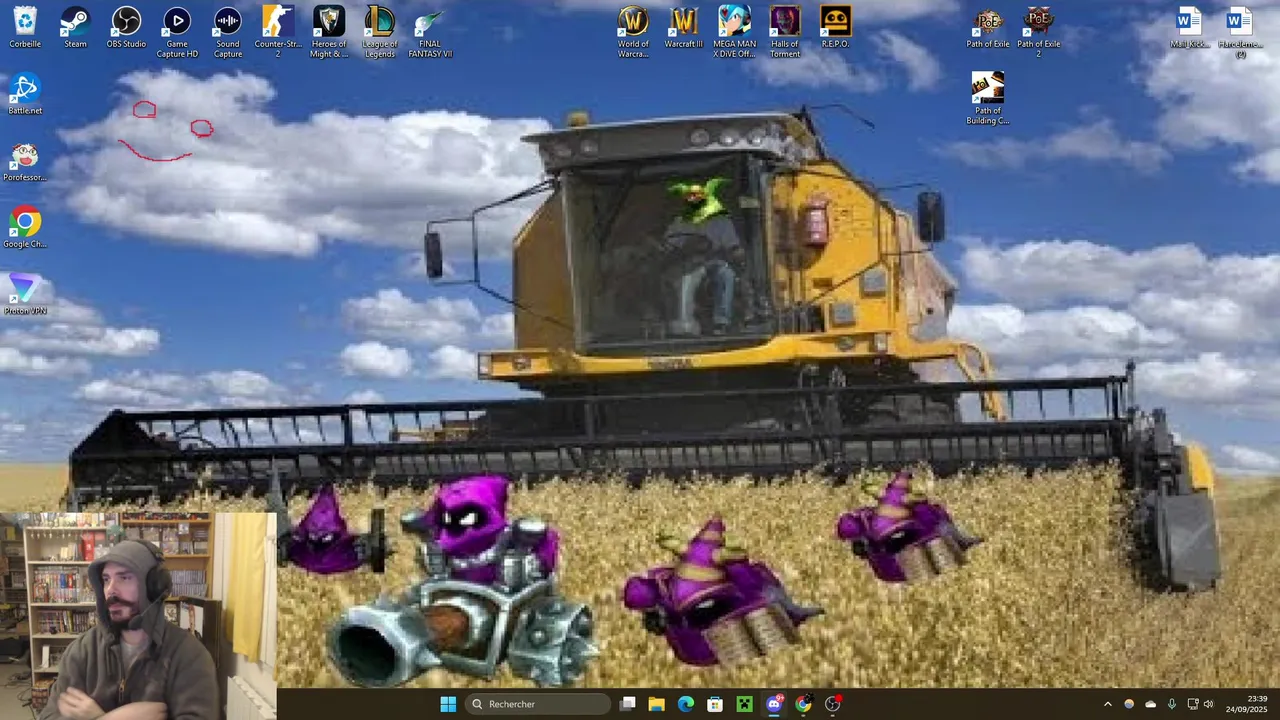
Task: Select the Heroes of Might & Magic shortcut
Action: [329, 32]
